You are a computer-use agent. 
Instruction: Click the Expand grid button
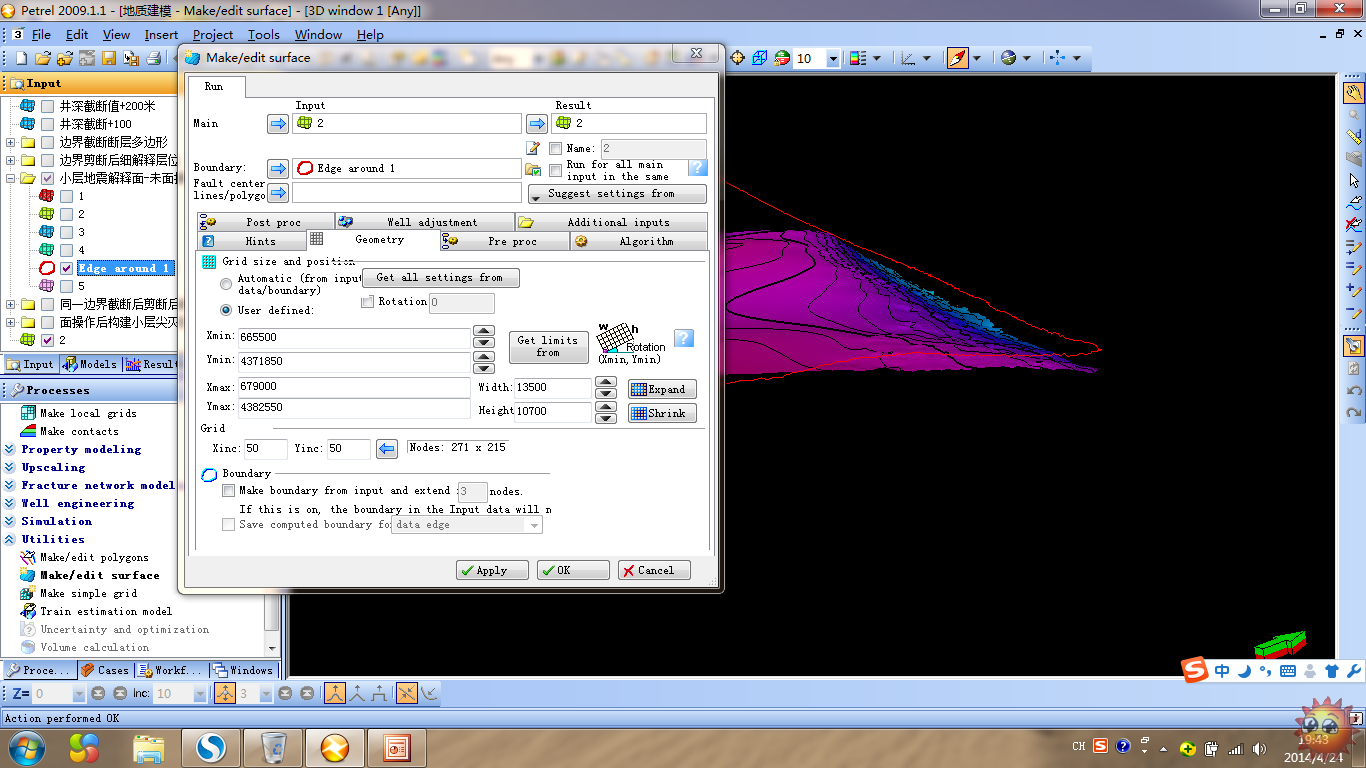(662, 389)
